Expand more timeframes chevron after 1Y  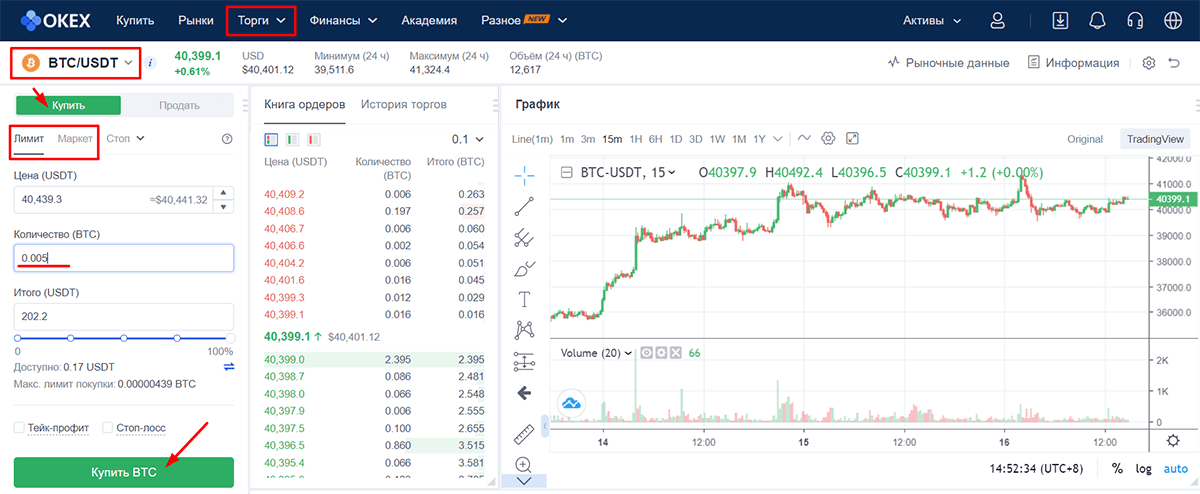[777, 138]
